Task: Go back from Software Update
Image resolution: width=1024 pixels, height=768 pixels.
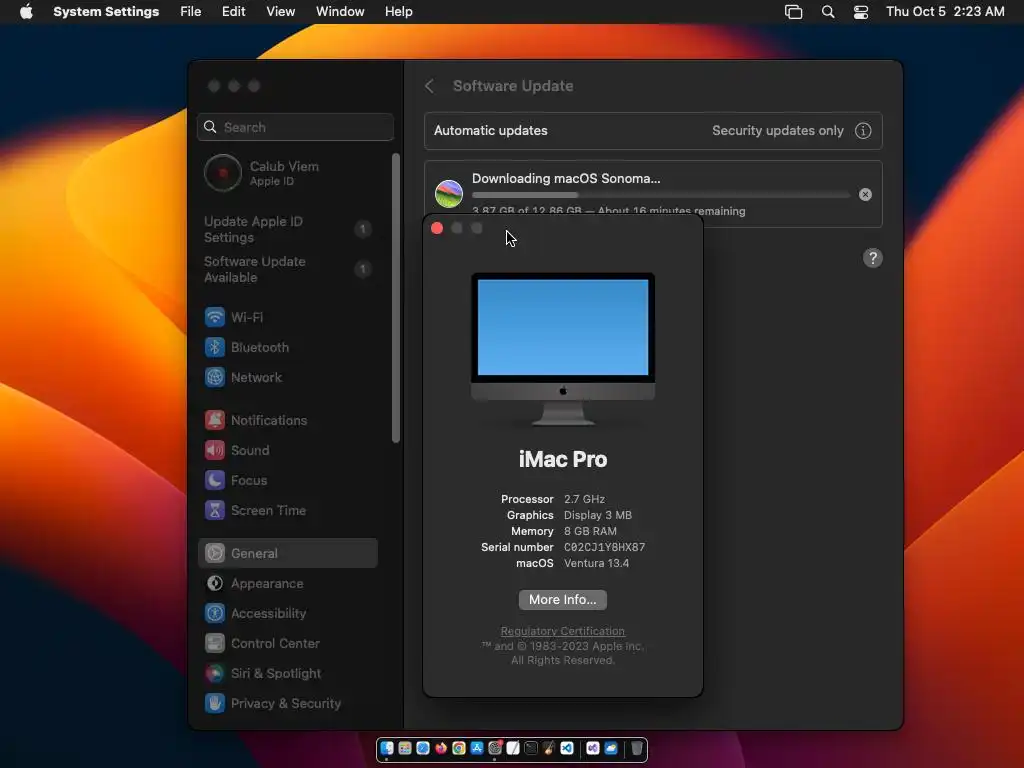Action: pos(429,86)
